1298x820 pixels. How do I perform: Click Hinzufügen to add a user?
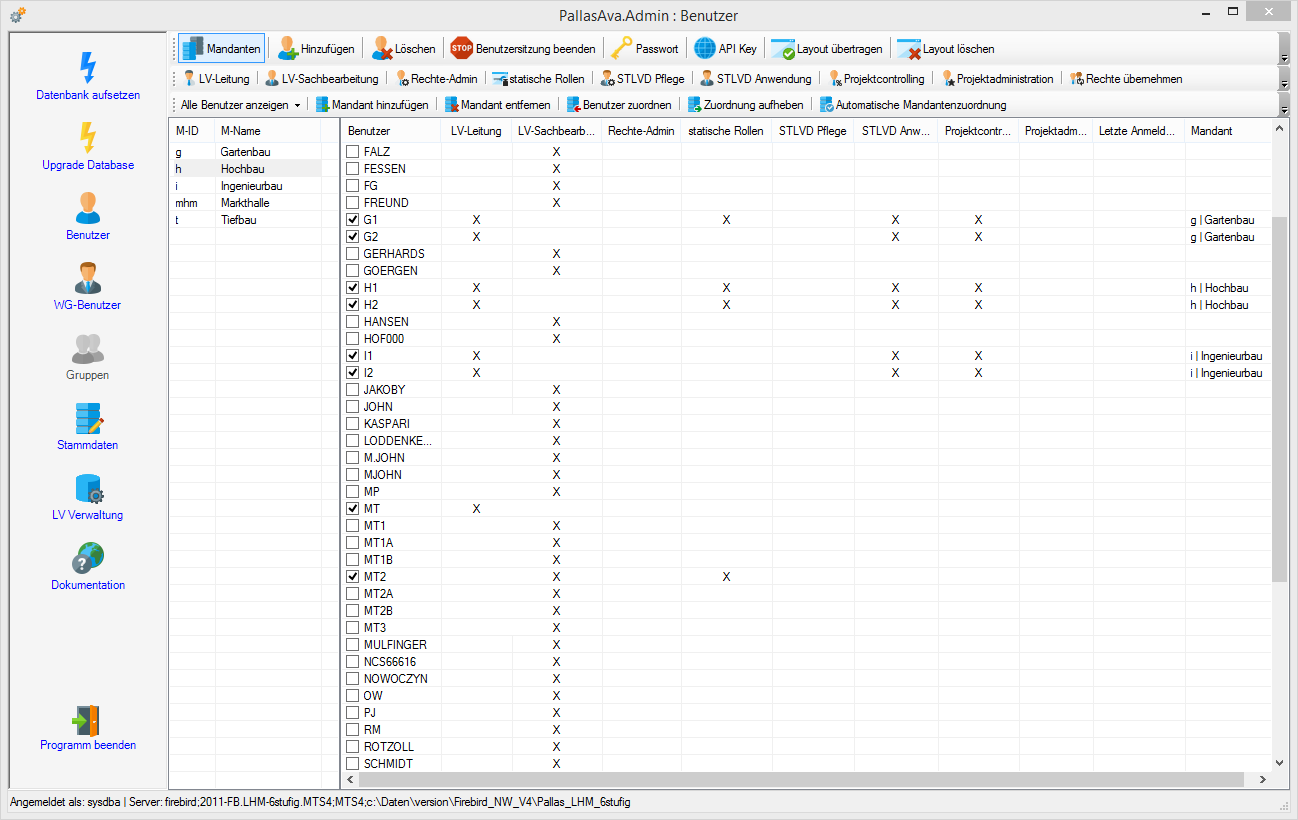[x=316, y=49]
